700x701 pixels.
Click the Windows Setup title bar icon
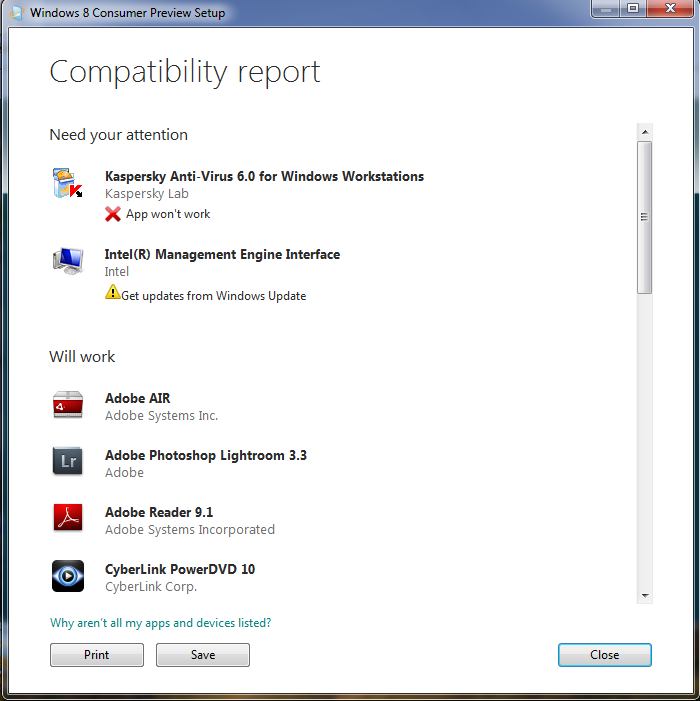(17, 12)
